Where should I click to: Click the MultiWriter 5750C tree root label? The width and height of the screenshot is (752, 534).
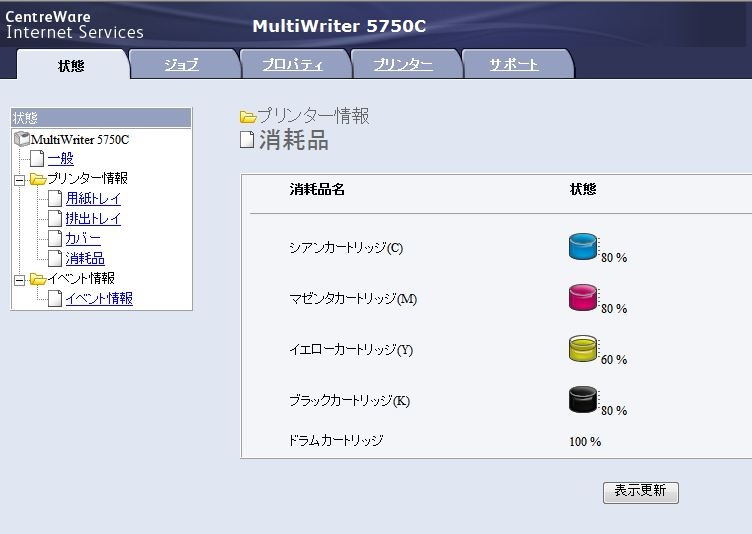click(80, 140)
